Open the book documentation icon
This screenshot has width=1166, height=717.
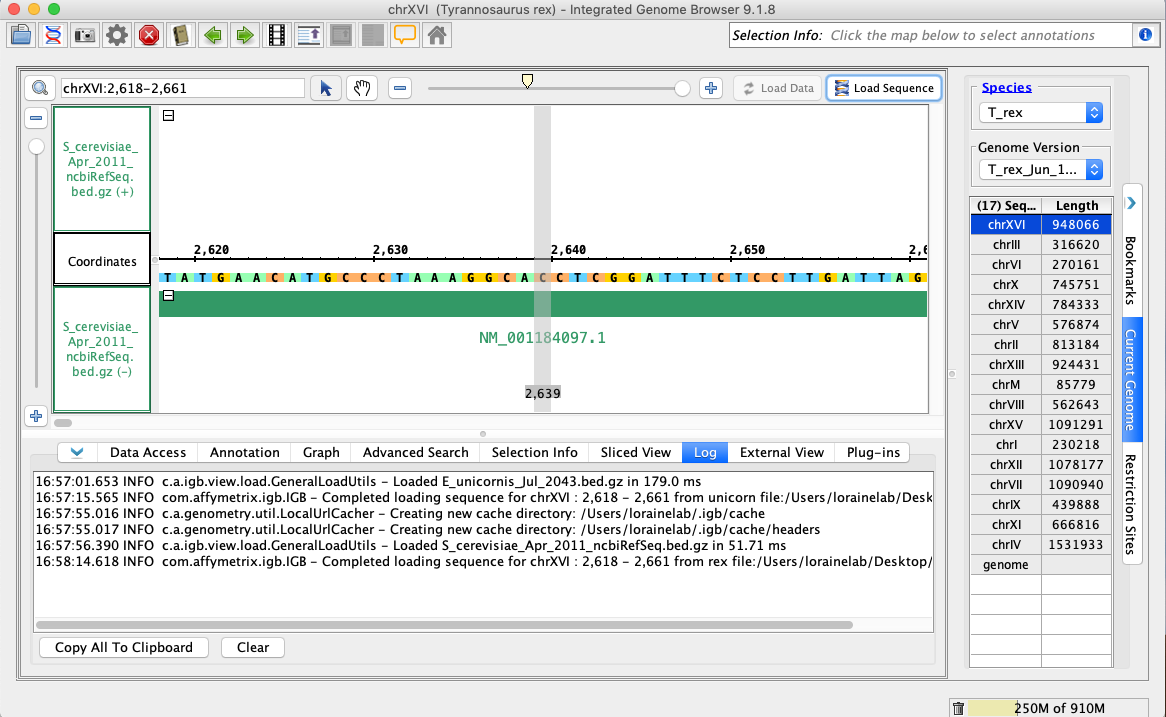point(181,35)
